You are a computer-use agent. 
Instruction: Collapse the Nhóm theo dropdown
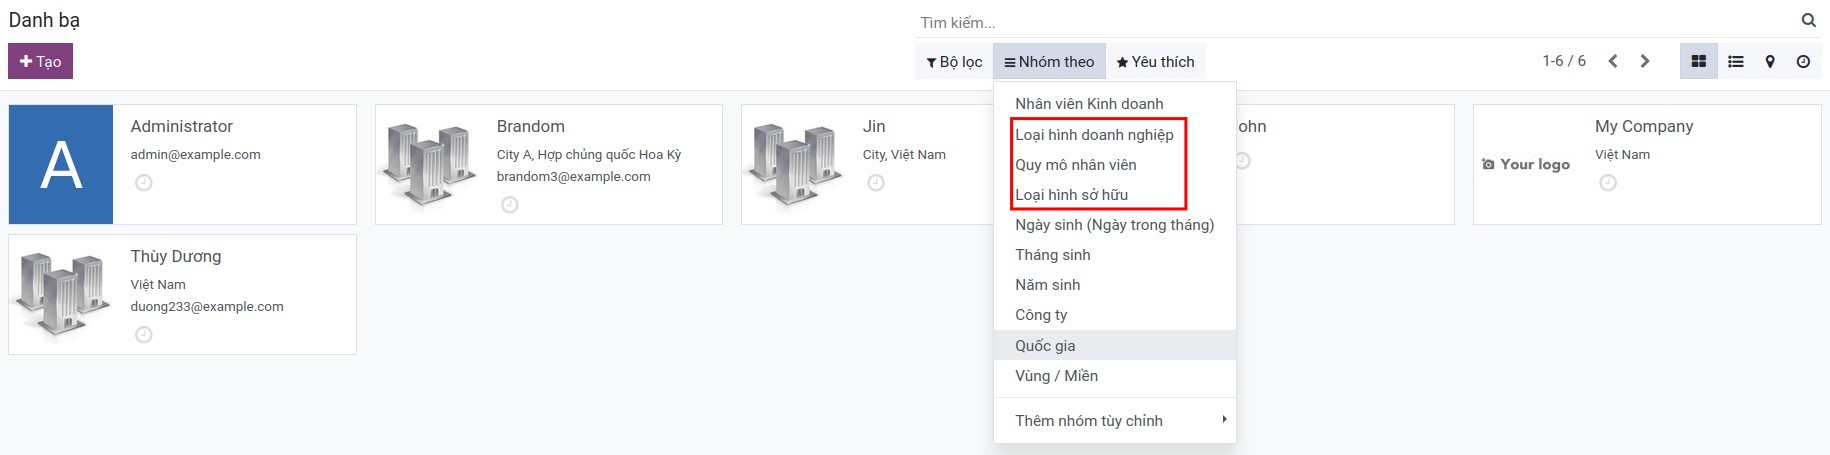point(1049,62)
